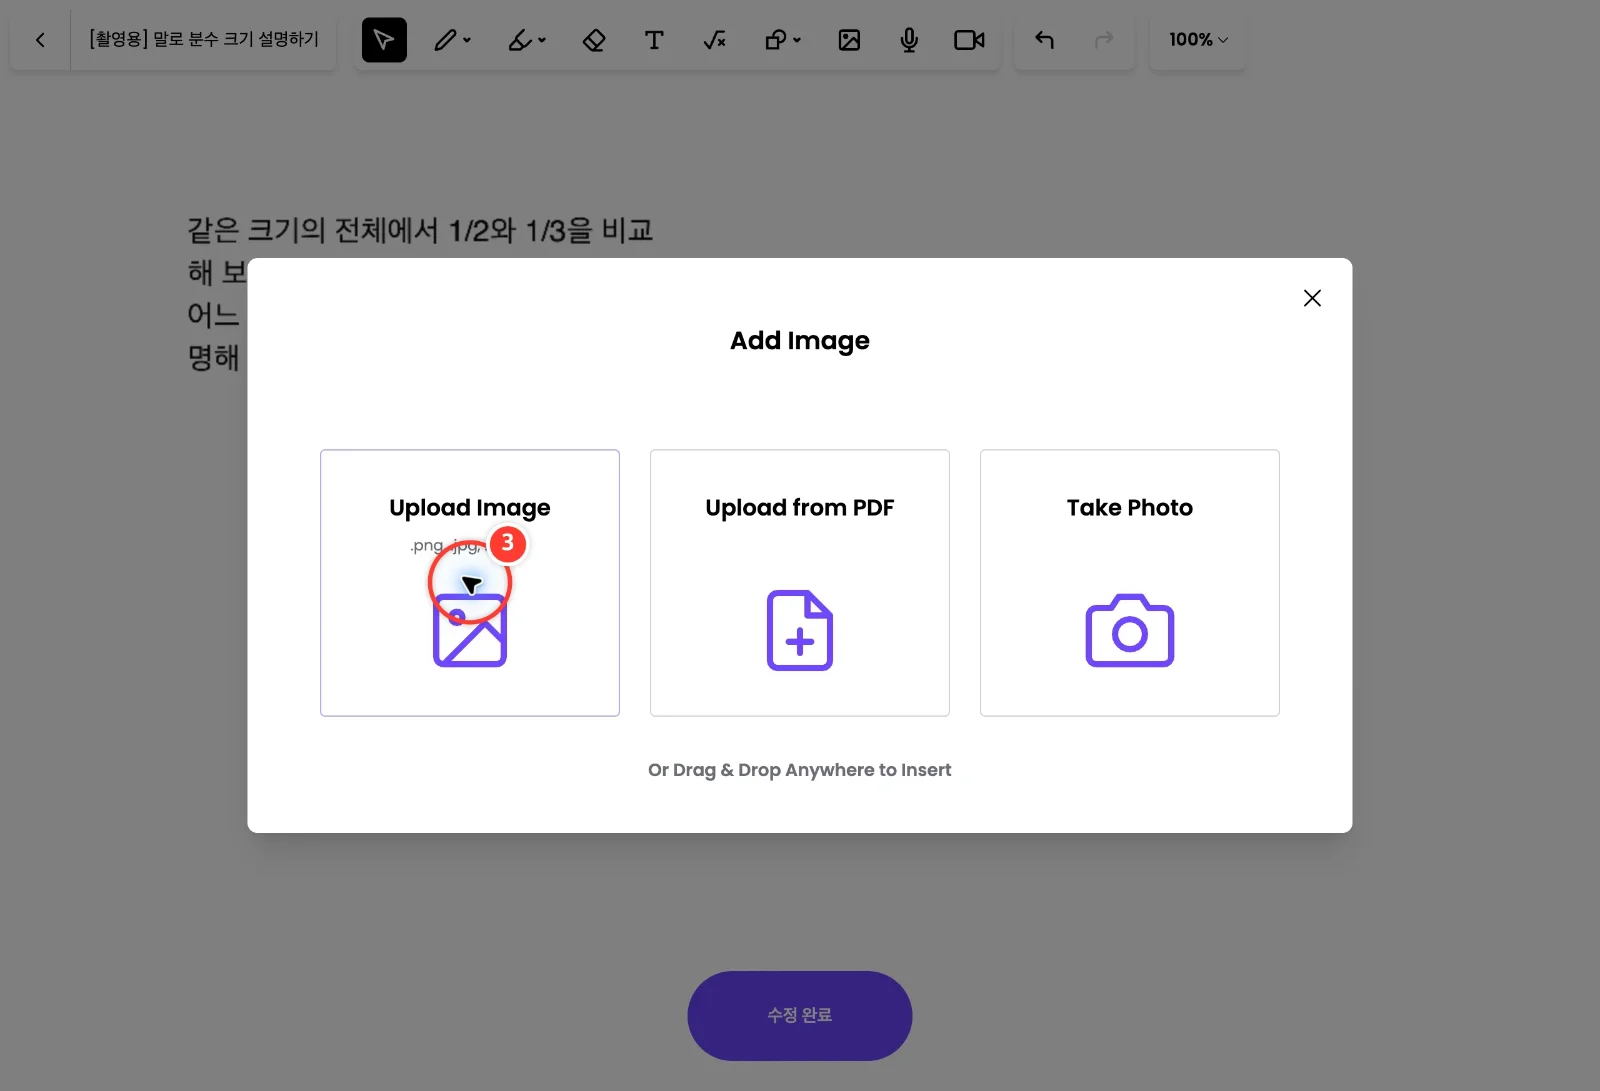Select the pen drawing tool
Image resolution: width=1600 pixels, height=1091 pixels.
point(445,40)
